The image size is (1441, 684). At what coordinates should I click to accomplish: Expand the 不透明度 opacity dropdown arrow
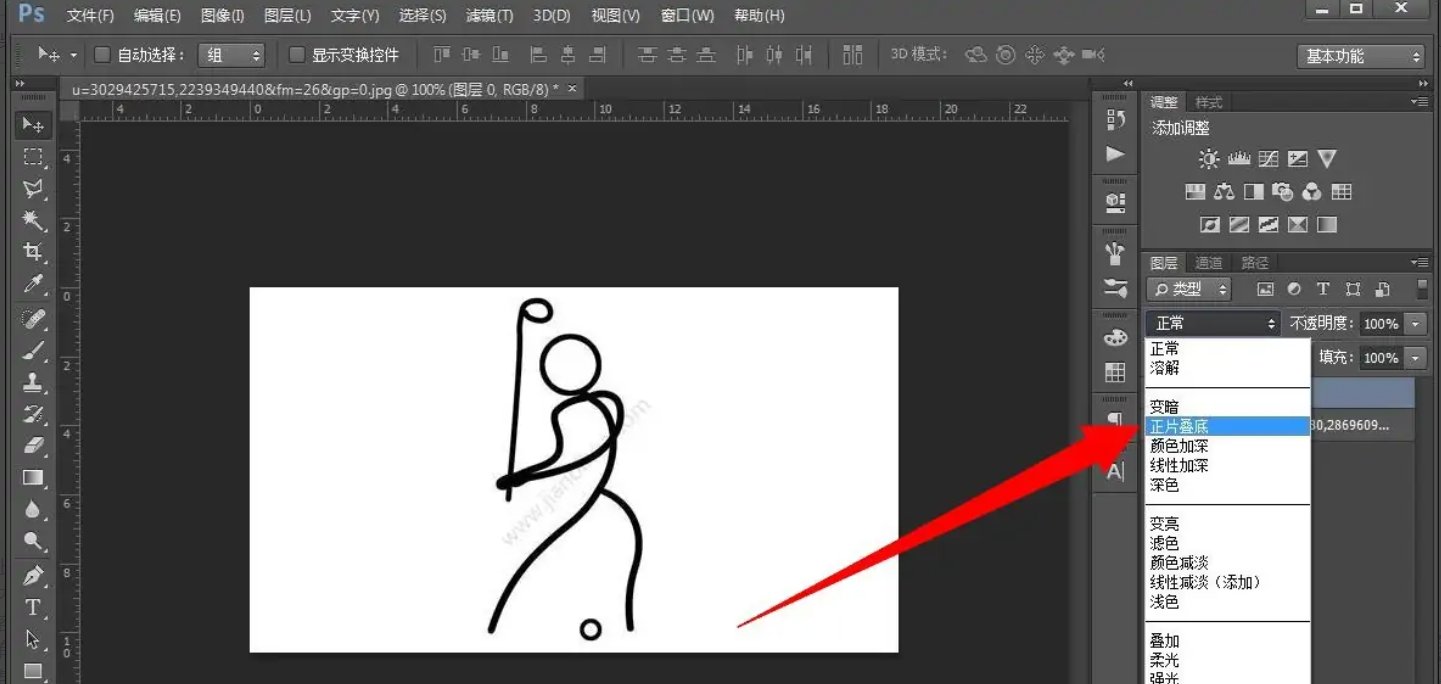1415,324
